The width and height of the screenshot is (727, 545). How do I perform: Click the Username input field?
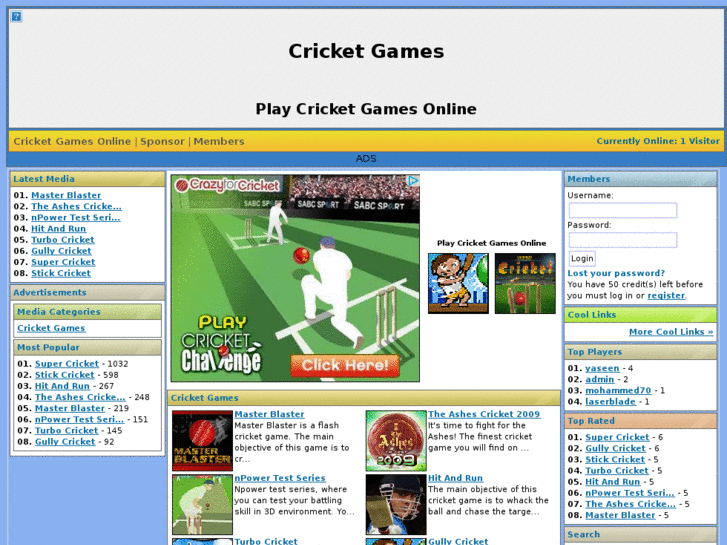(x=623, y=210)
